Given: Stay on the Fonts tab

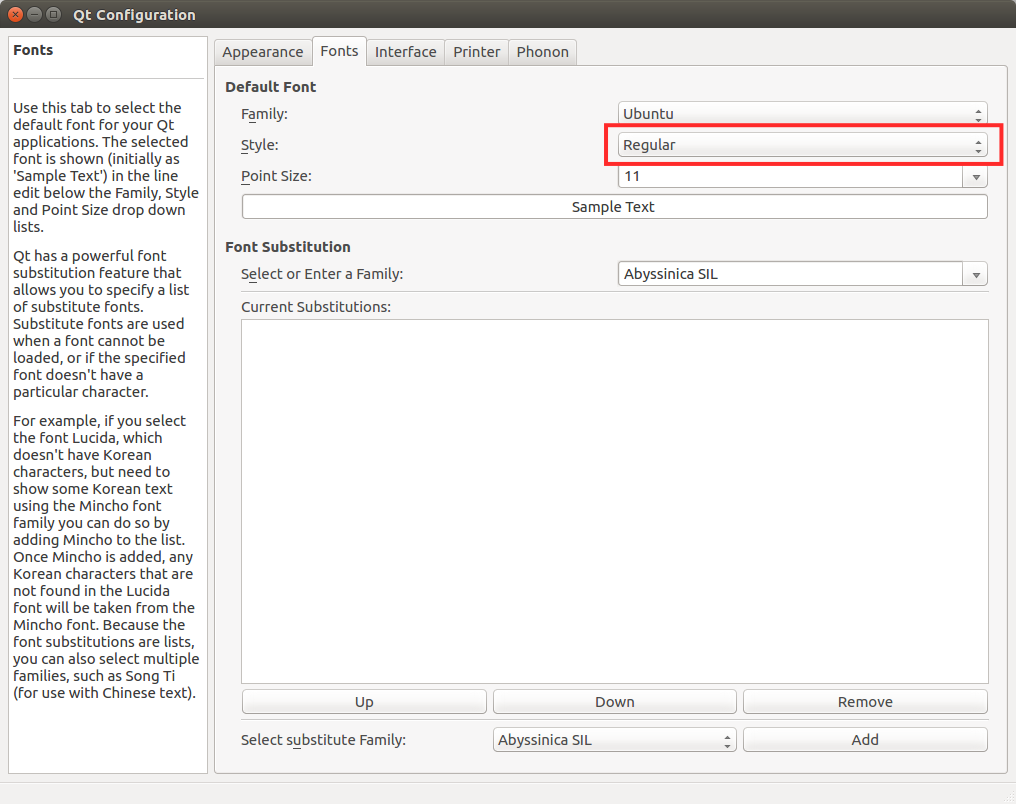Looking at the screenshot, I should (x=339, y=50).
